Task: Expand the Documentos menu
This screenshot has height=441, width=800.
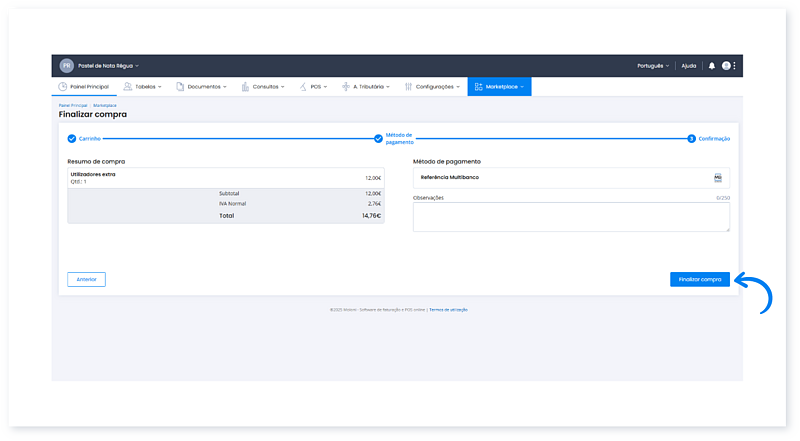Action: click(x=202, y=87)
